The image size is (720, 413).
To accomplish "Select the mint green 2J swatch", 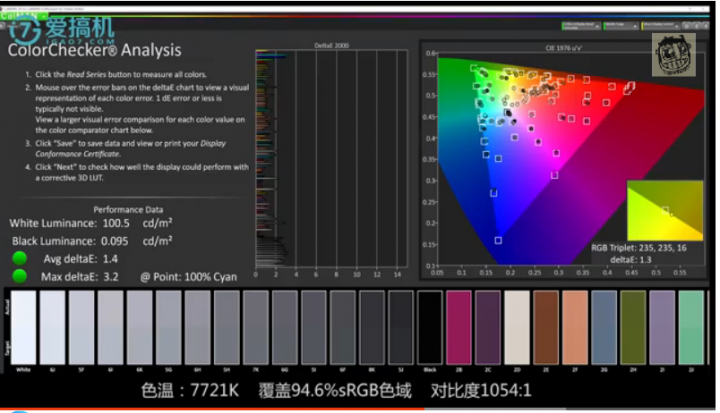I will coord(691,327).
